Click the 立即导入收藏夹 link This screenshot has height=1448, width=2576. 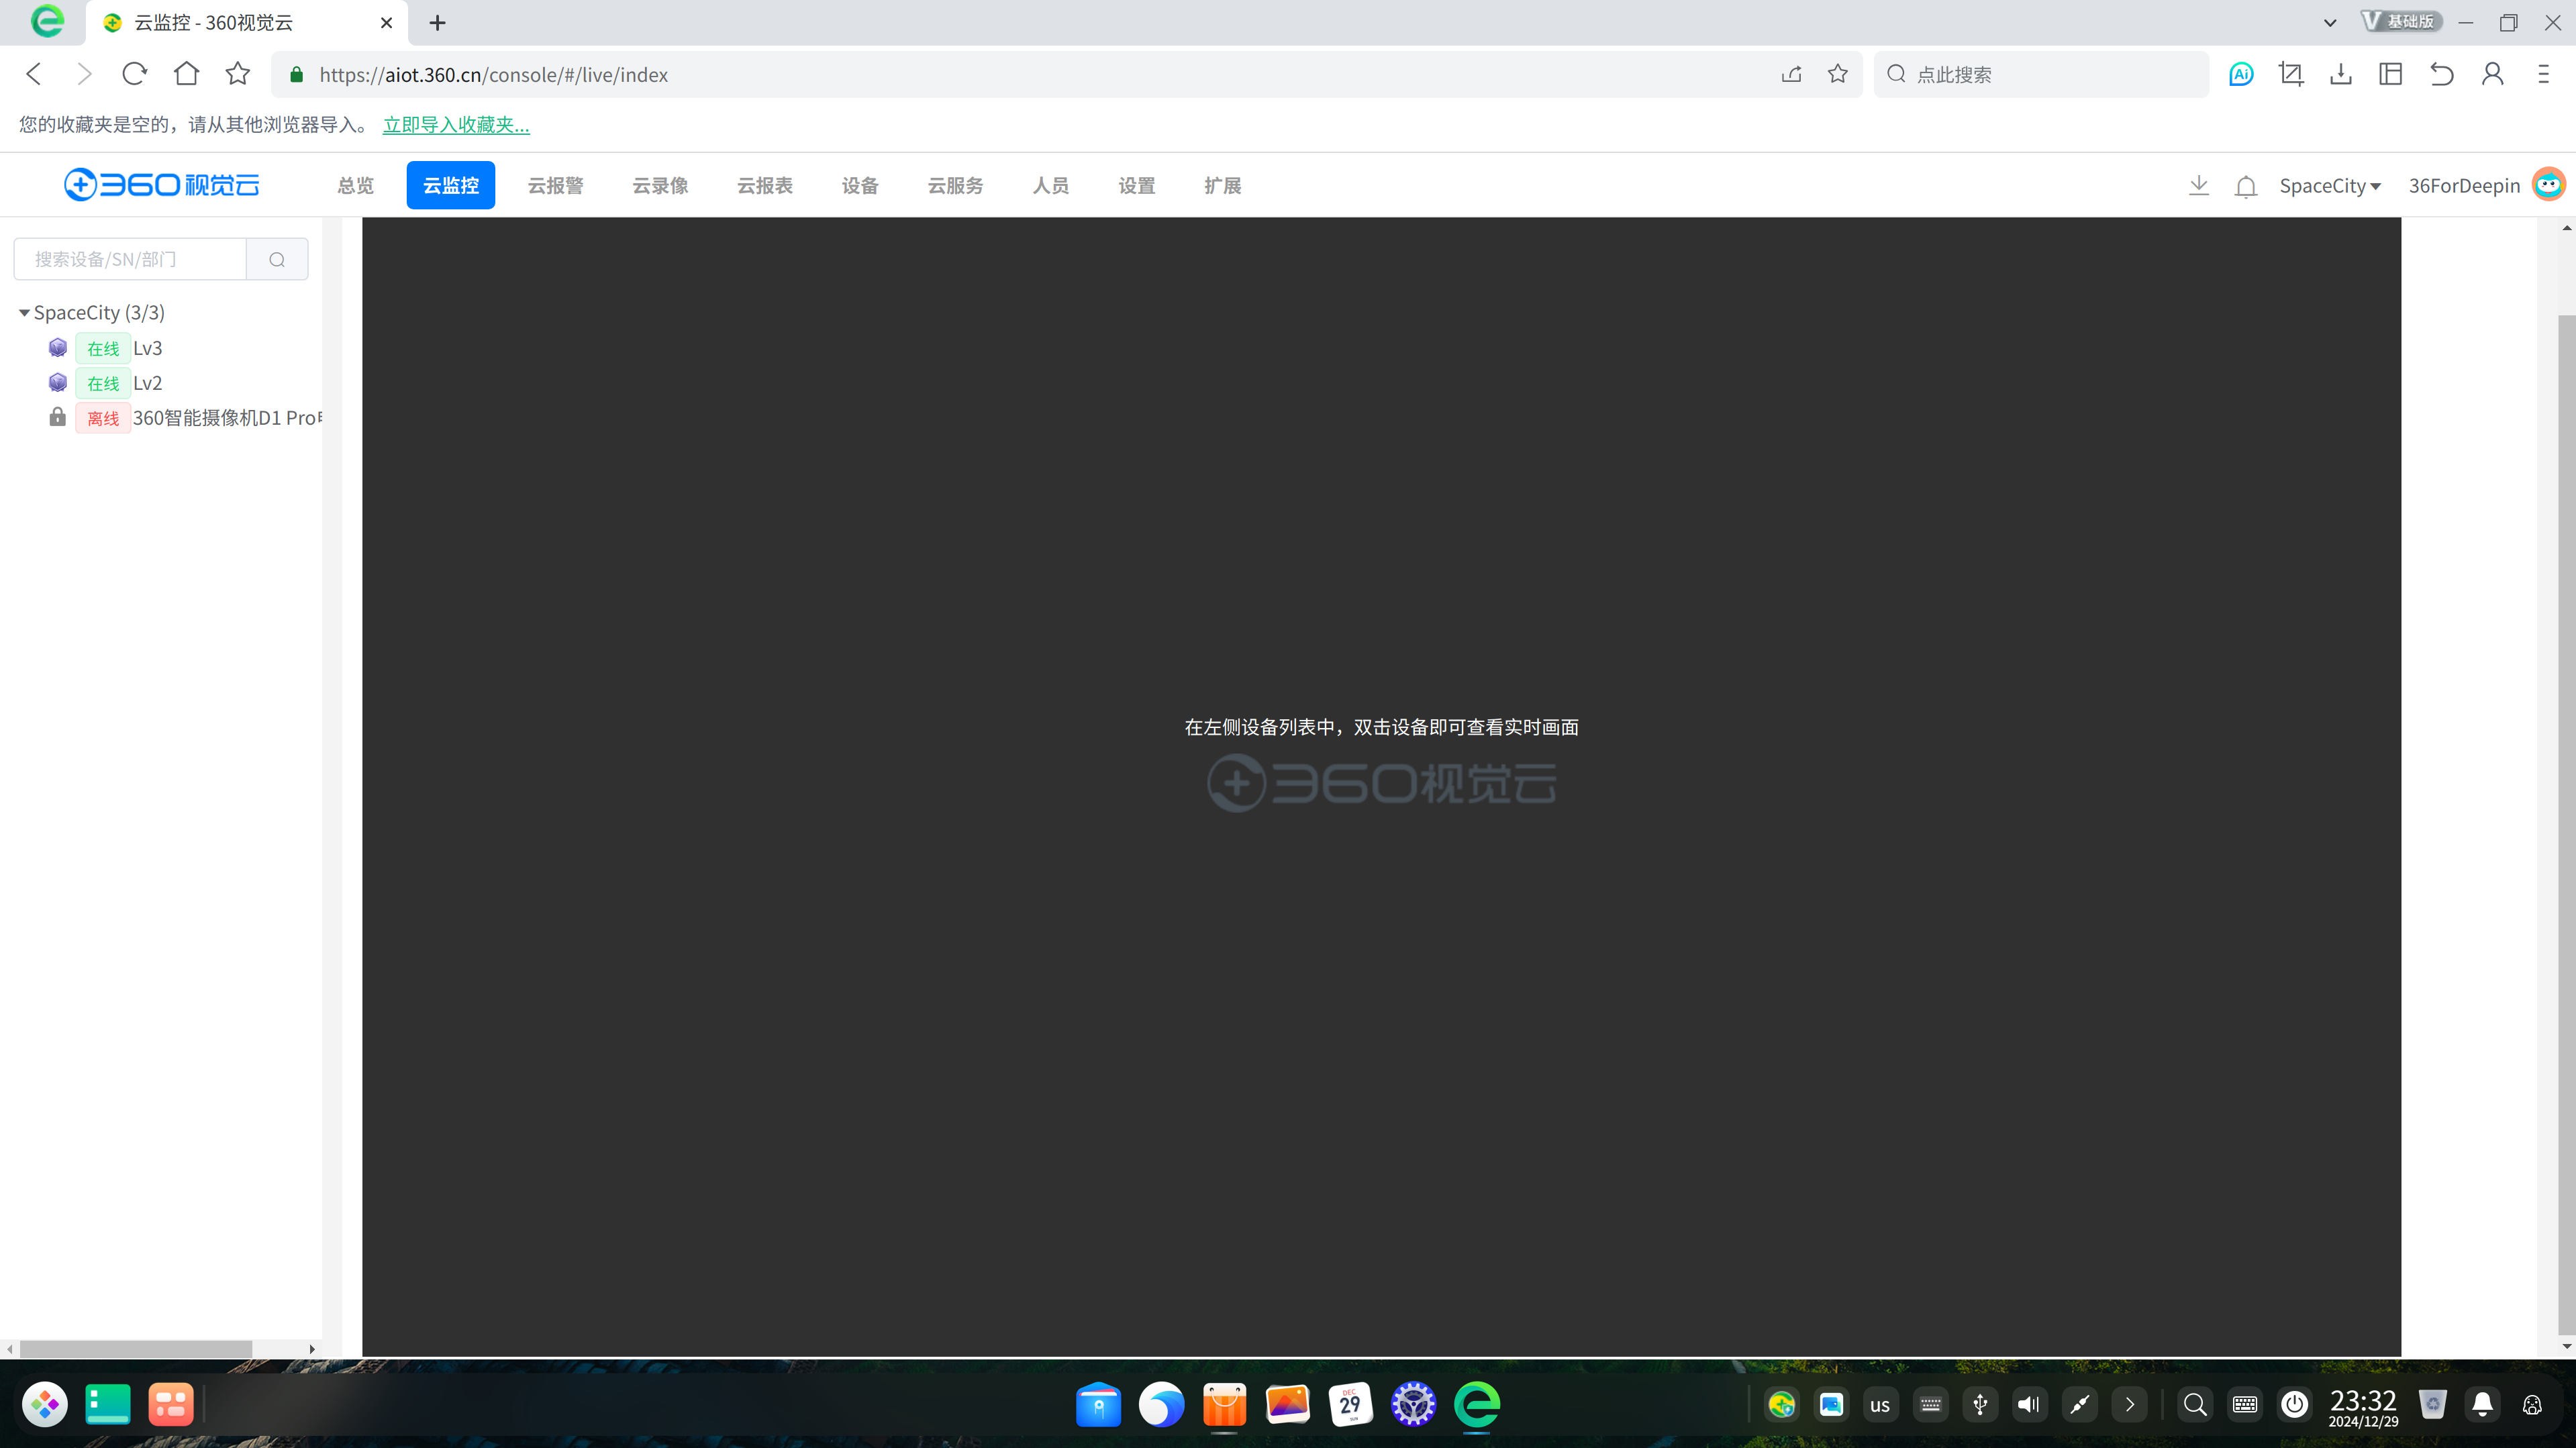pyautogui.click(x=456, y=125)
